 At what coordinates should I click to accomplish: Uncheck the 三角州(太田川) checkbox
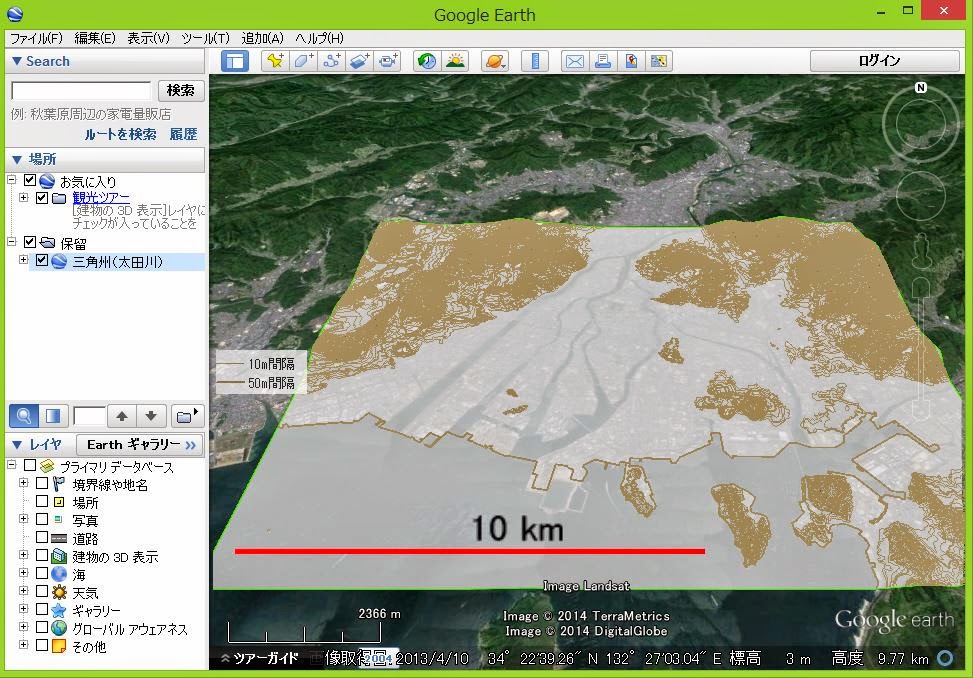click(x=42, y=261)
